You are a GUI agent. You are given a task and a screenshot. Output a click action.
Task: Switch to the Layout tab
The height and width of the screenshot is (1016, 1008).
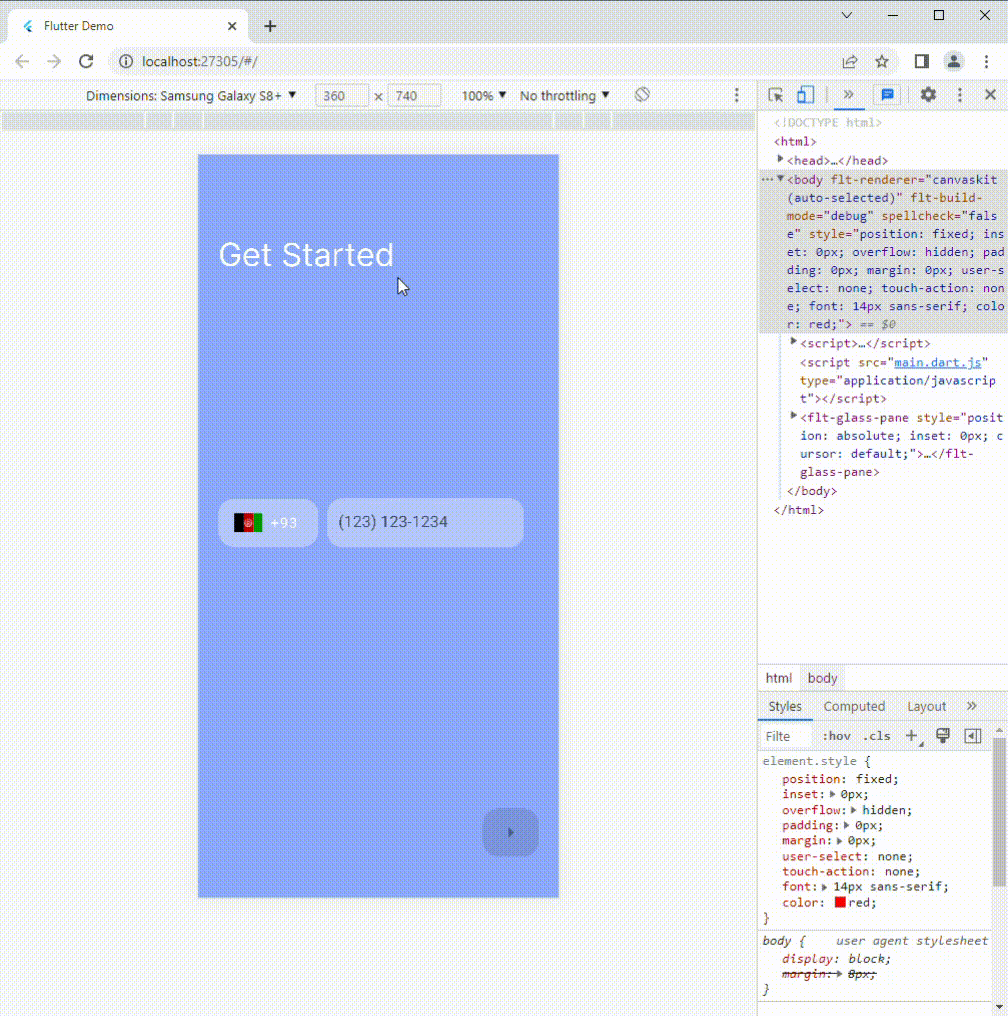point(926,706)
